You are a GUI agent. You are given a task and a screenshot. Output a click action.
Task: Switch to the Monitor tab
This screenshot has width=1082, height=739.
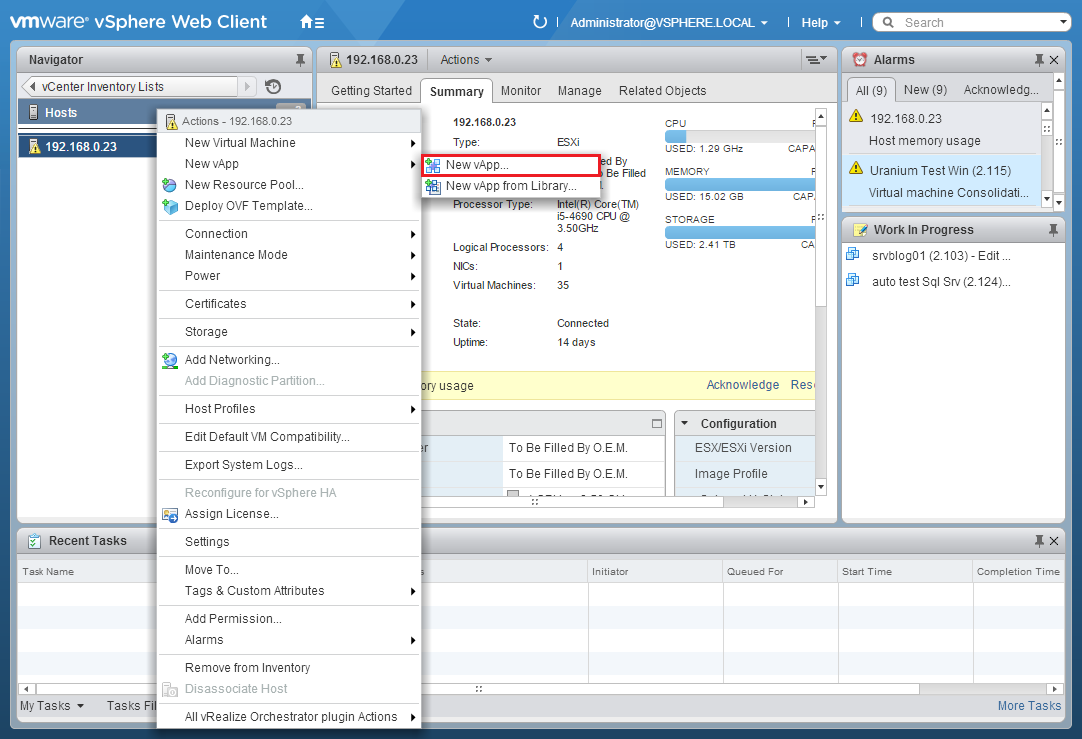(521, 91)
